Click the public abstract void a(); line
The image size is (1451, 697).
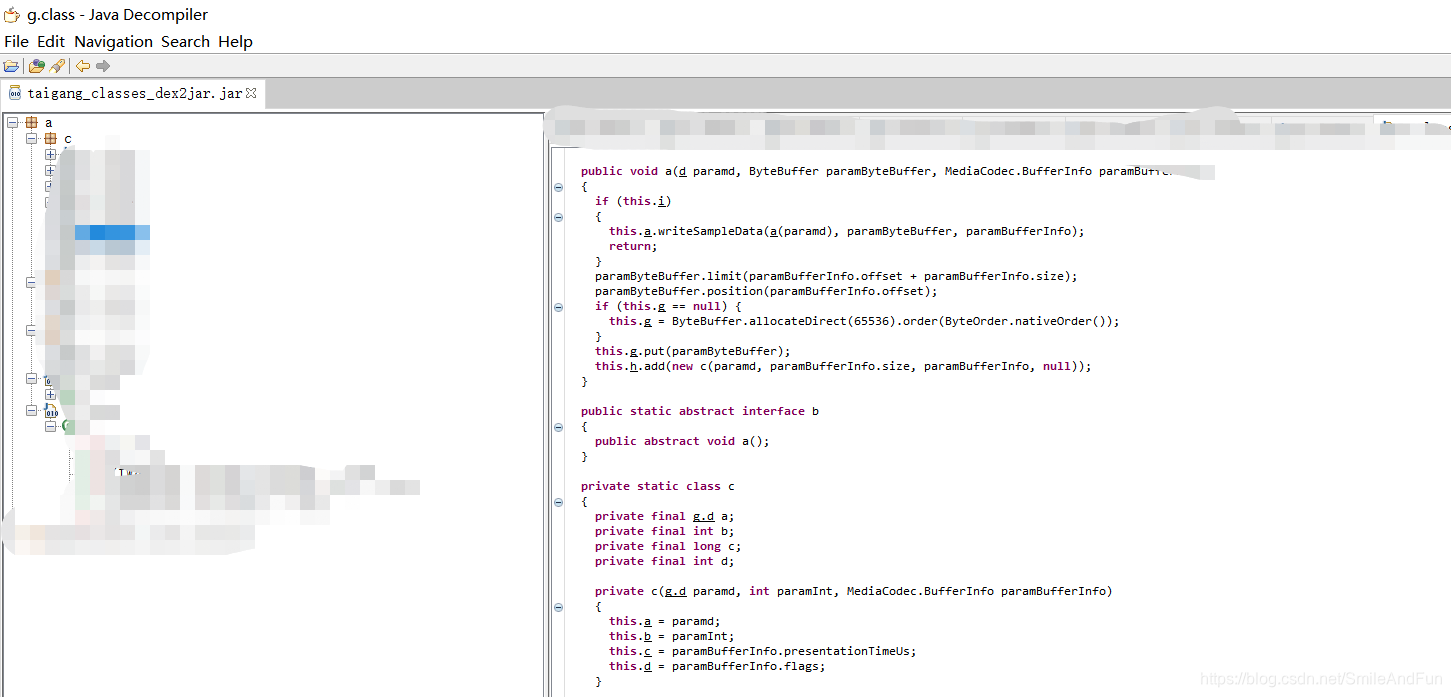[x=682, y=441]
